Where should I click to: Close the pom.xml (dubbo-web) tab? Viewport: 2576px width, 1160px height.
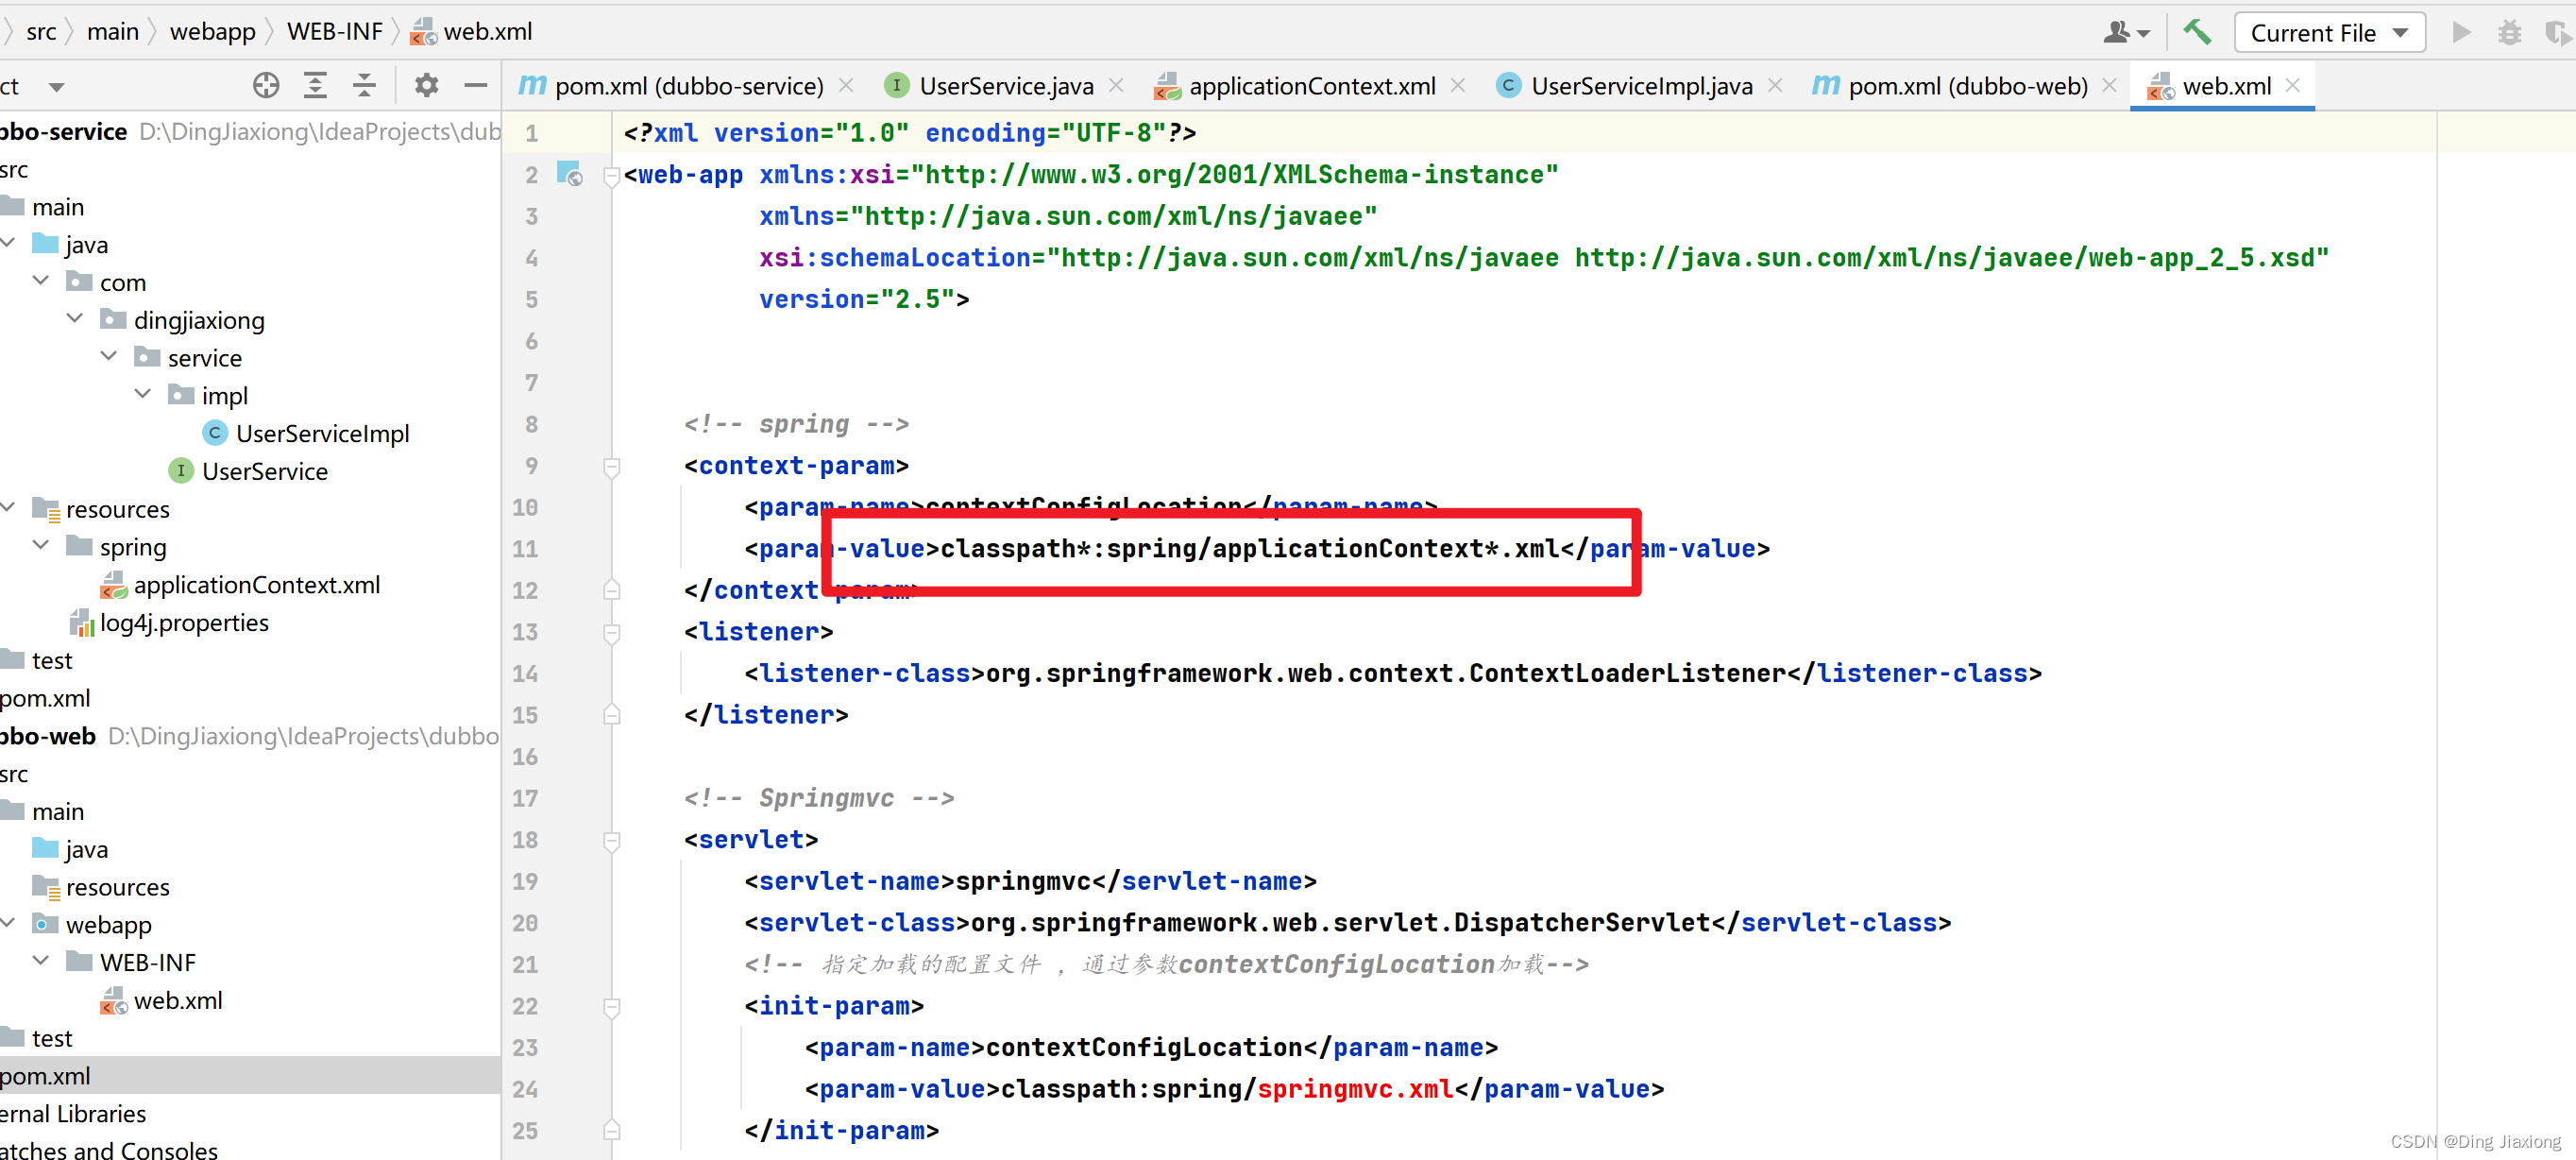point(2109,86)
